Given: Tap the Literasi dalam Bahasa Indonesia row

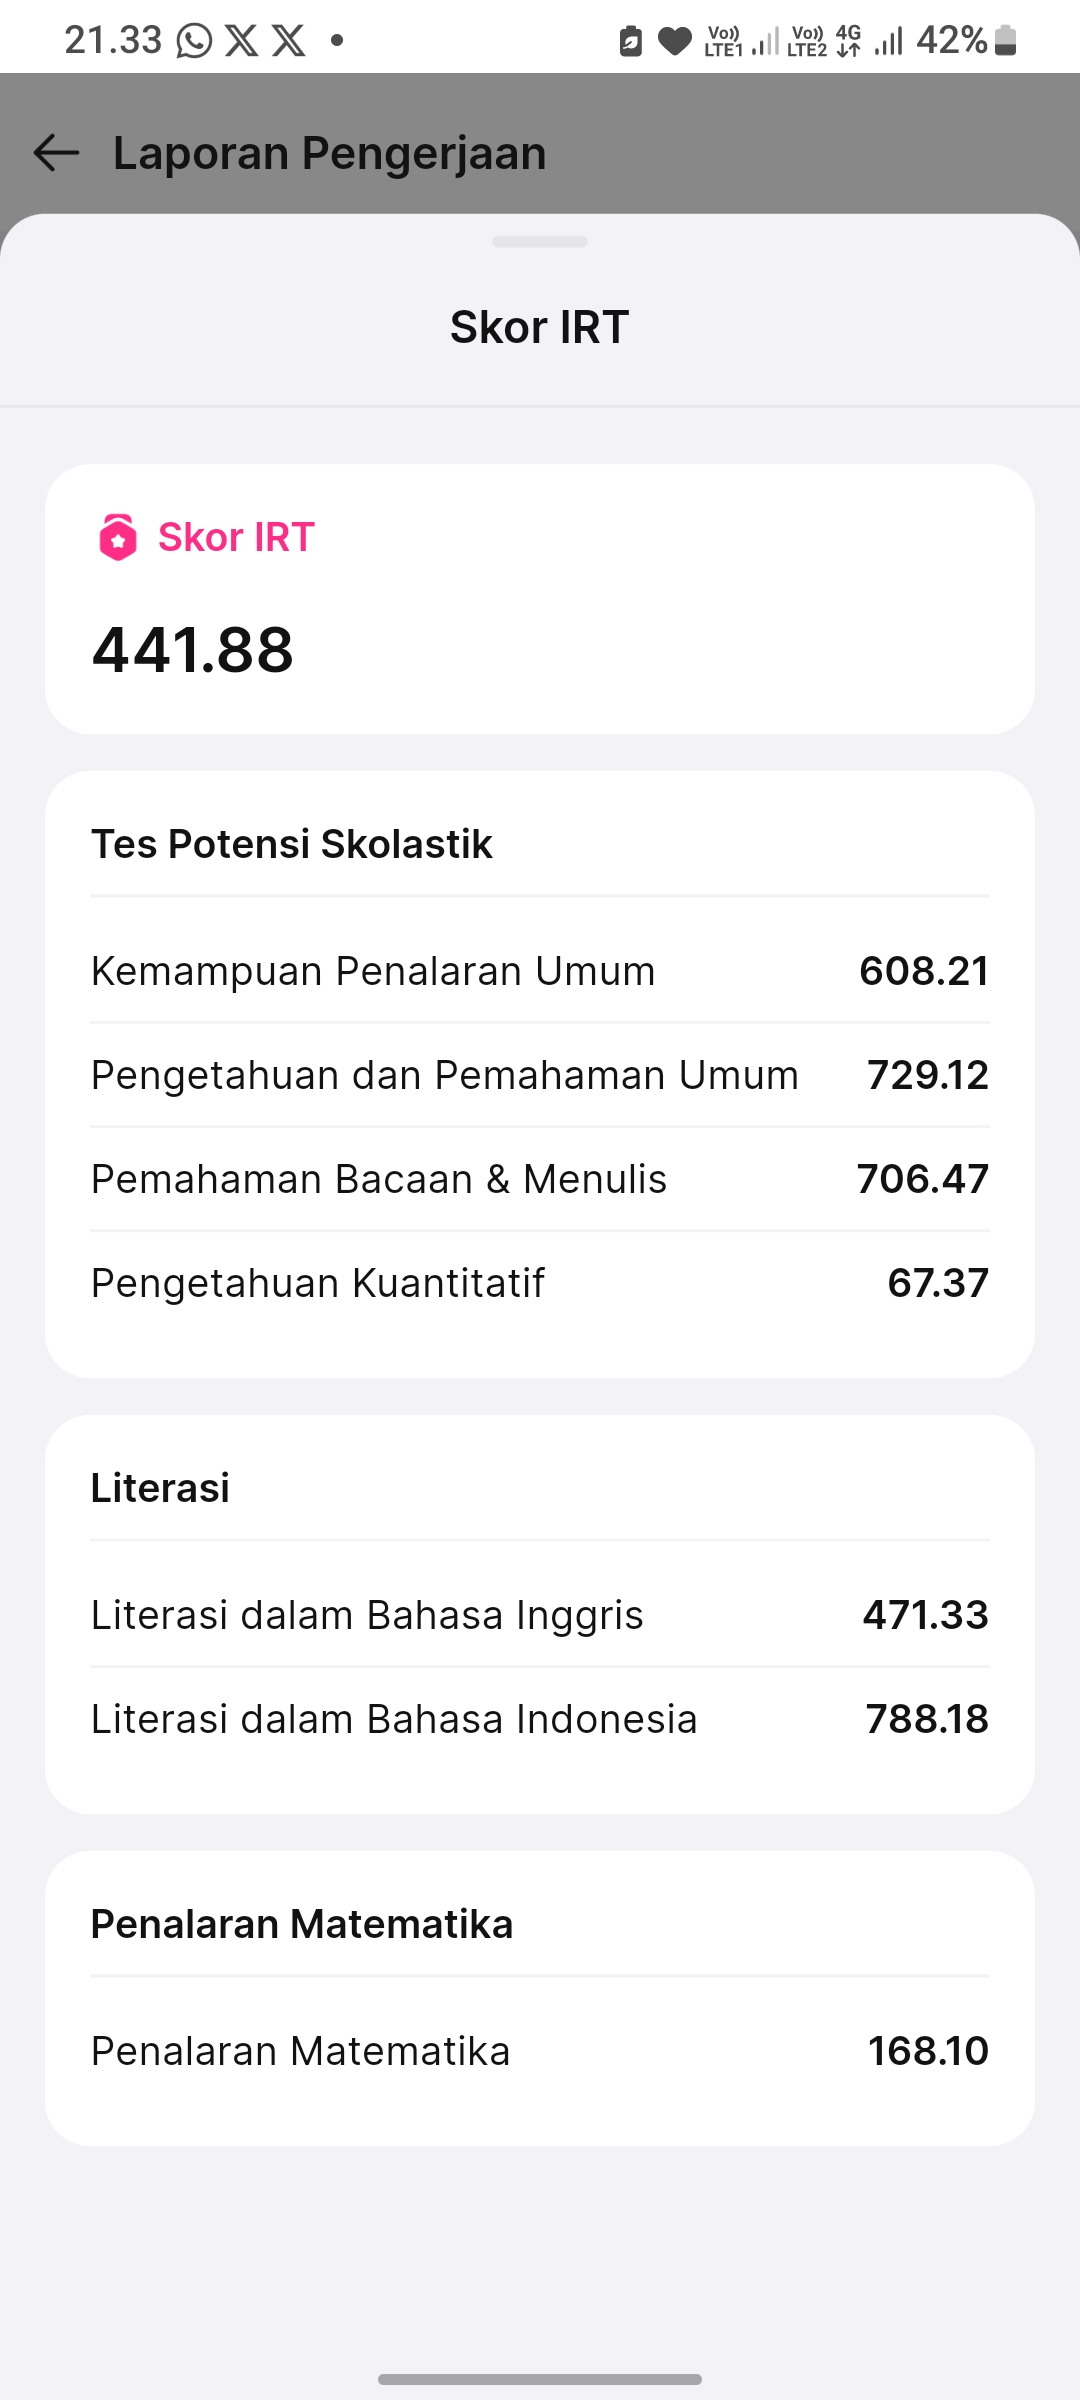Looking at the screenshot, I should (x=540, y=1719).
